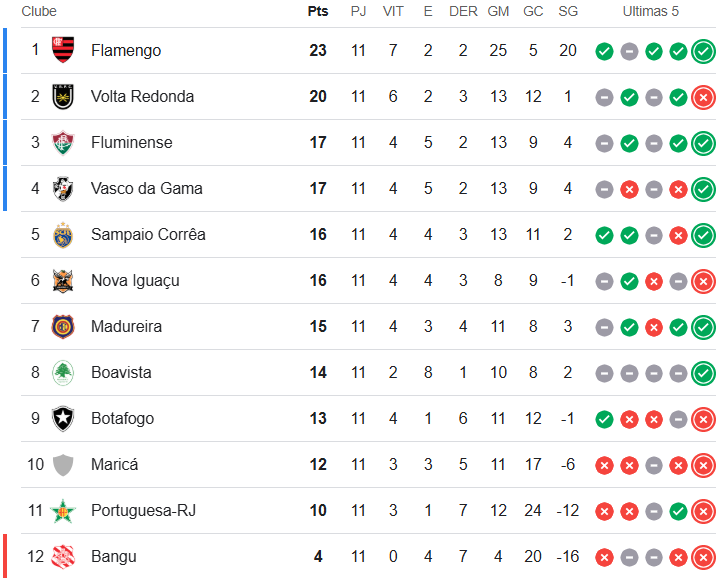Click the Pts column header
The width and height of the screenshot is (723, 579).
click(x=318, y=11)
